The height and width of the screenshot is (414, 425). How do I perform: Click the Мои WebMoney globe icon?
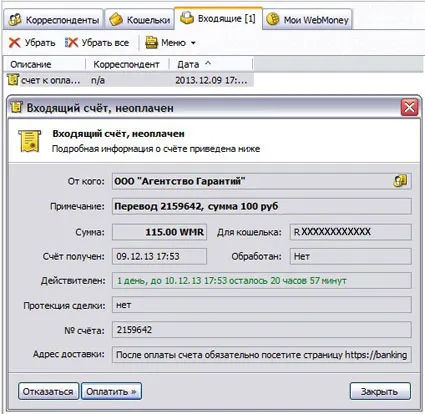pyautogui.click(x=273, y=19)
